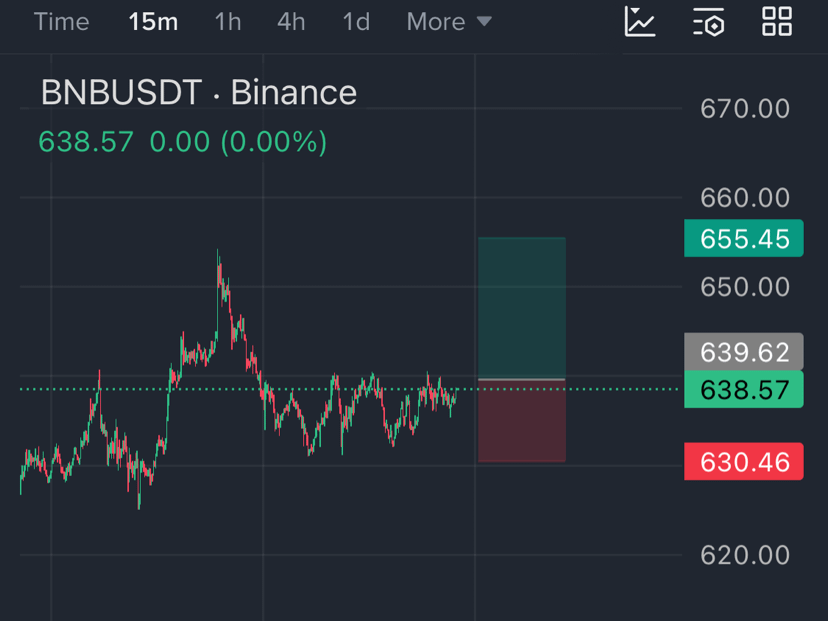828x621 pixels.
Task: Click the candlestick peak near 654
Action: click(218, 253)
